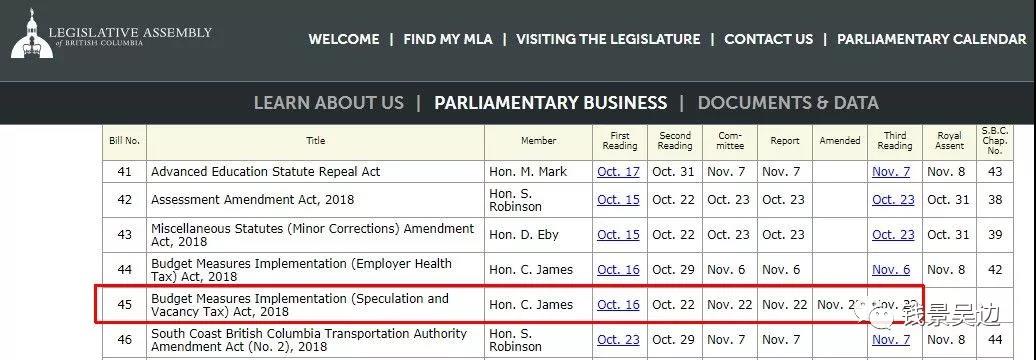Open the PARLIAMENTARY CALENDAR

932,39
